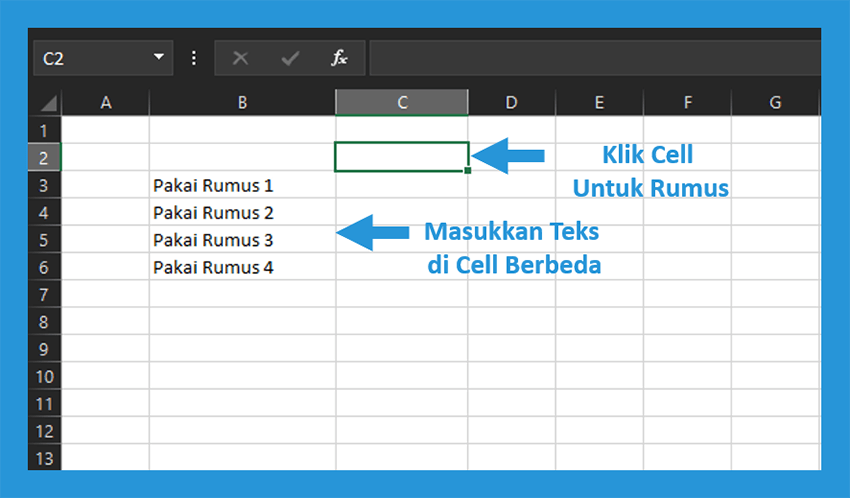The image size is (850, 498).
Task: Select row 13 header
Action: pyautogui.click(x=44, y=458)
